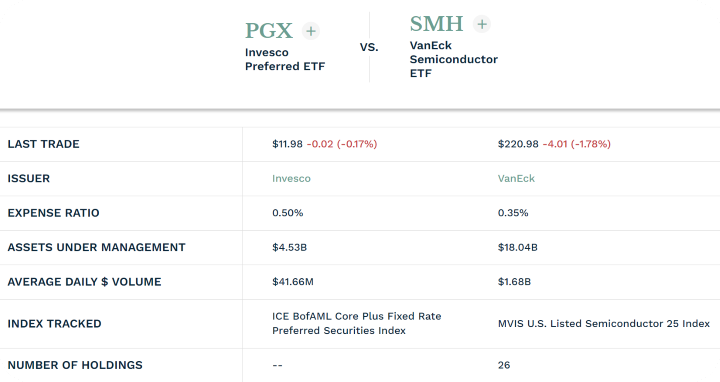720x382 pixels.
Task: Click the SMH assets value $18.04B
Action: pos(518,247)
